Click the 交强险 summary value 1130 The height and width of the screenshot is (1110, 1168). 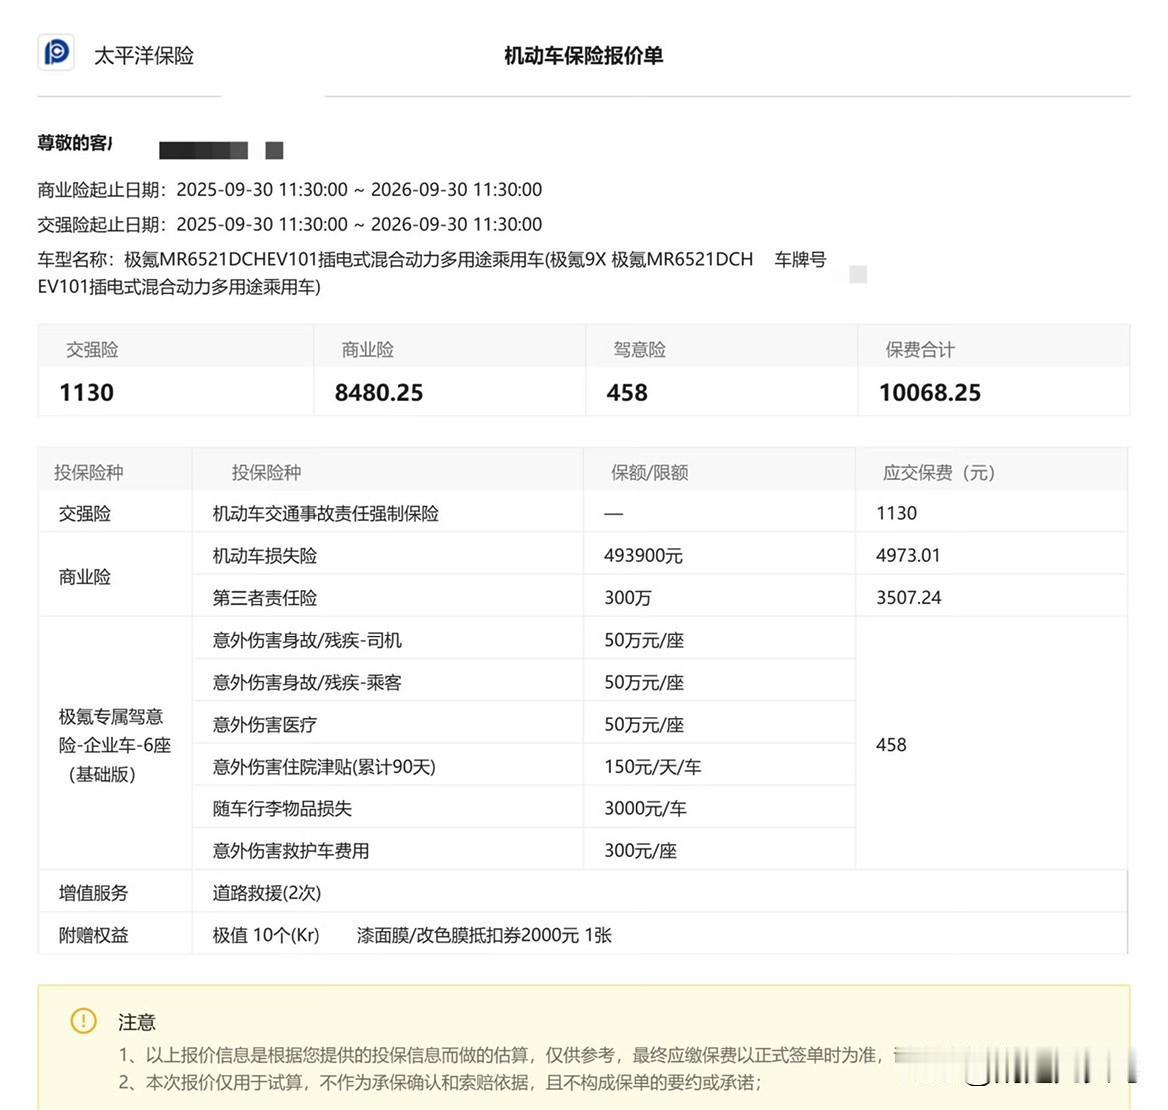click(x=86, y=393)
